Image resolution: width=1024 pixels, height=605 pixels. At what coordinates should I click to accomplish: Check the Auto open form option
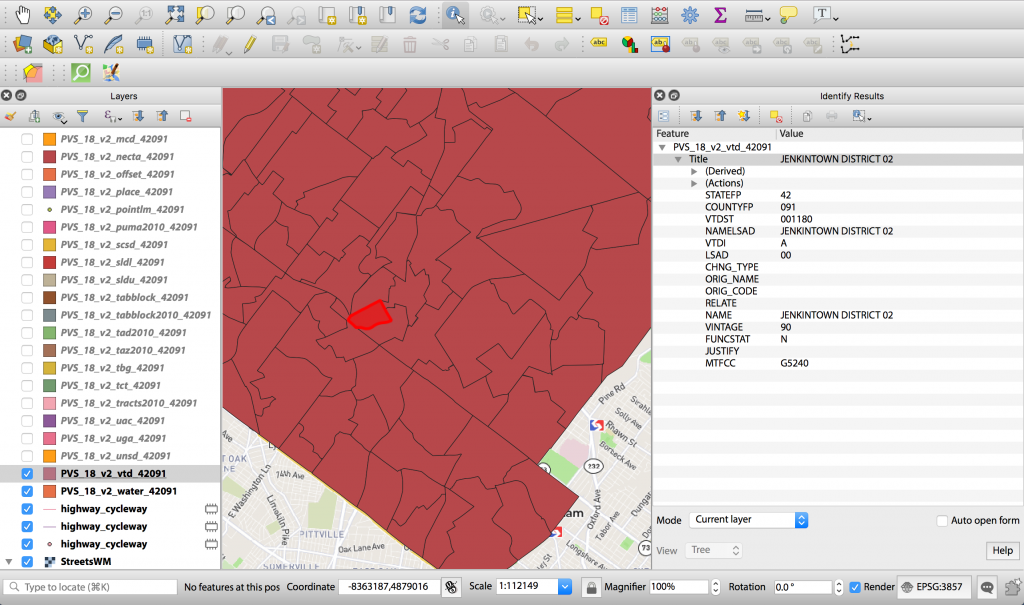click(942, 521)
